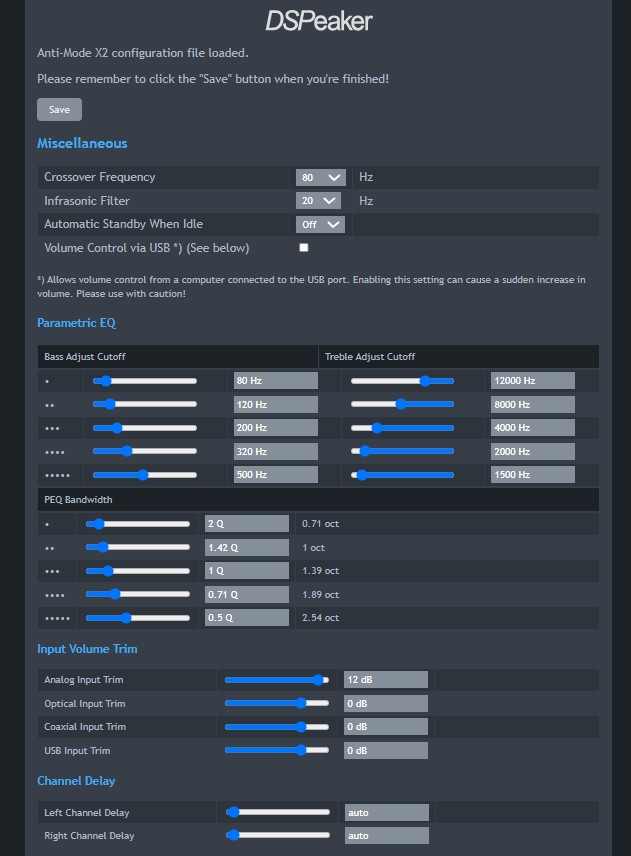The image size is (631, 856).
Task: Select the 12 dB analog trim field
Action: tap(385, 680)
